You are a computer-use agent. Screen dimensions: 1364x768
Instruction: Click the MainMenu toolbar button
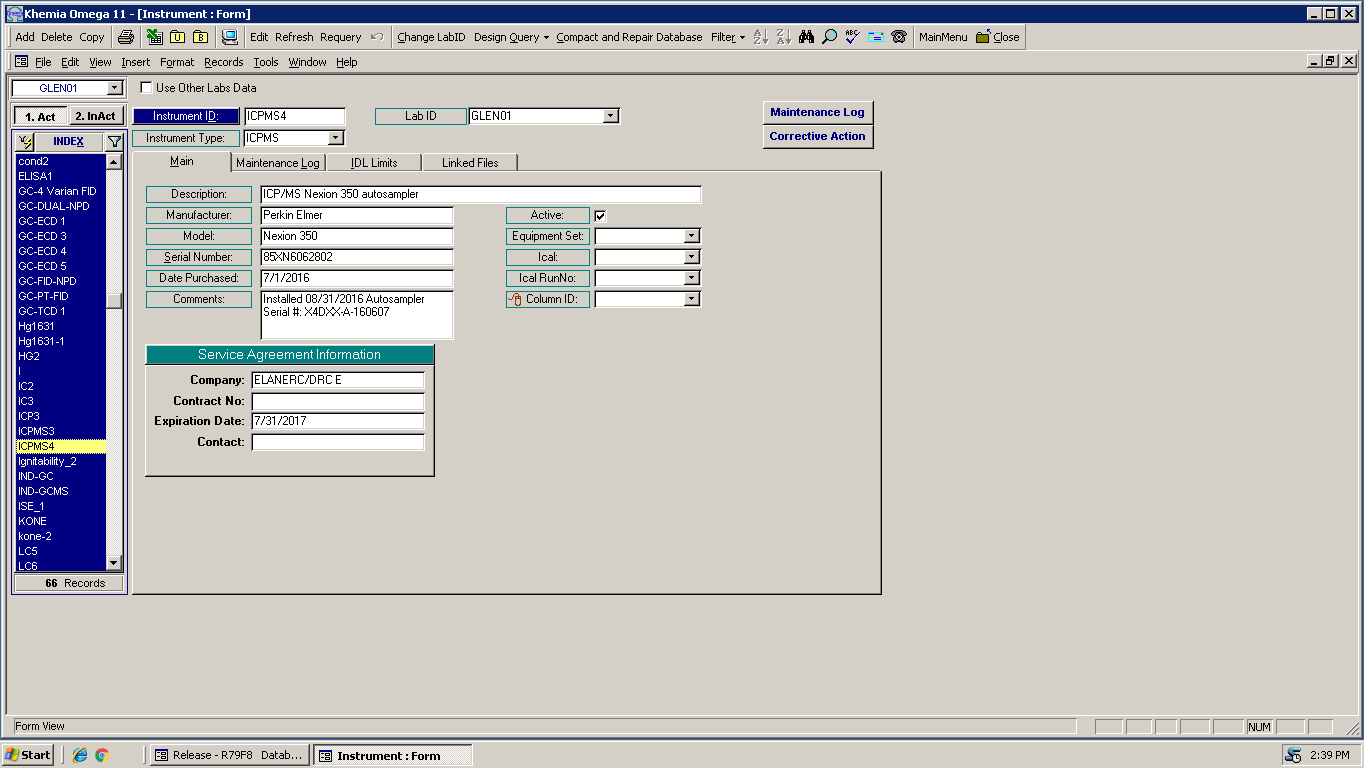coord(943,37)
